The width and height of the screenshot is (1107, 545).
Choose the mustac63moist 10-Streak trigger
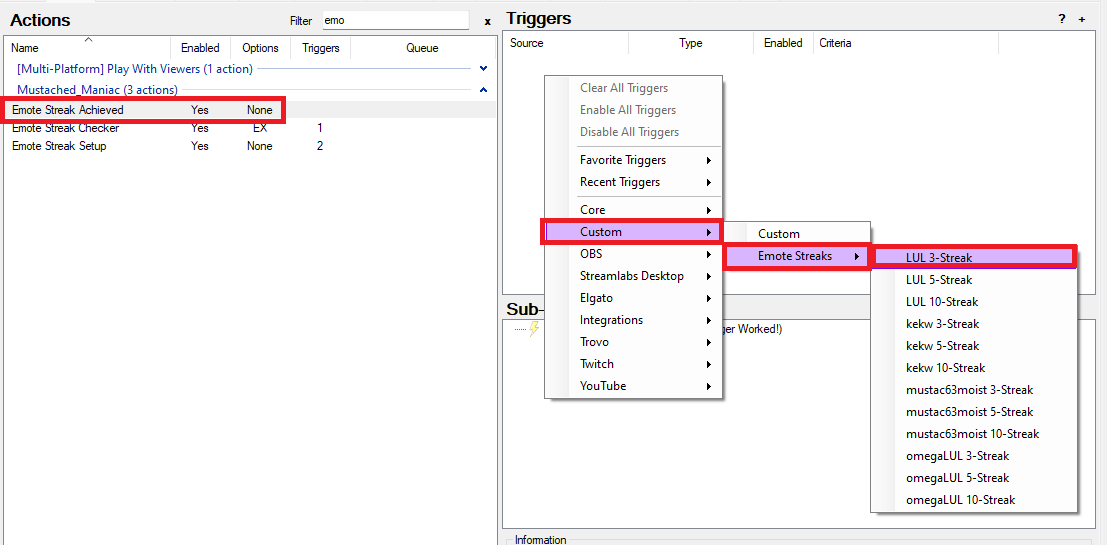click(x=974, y=433)
